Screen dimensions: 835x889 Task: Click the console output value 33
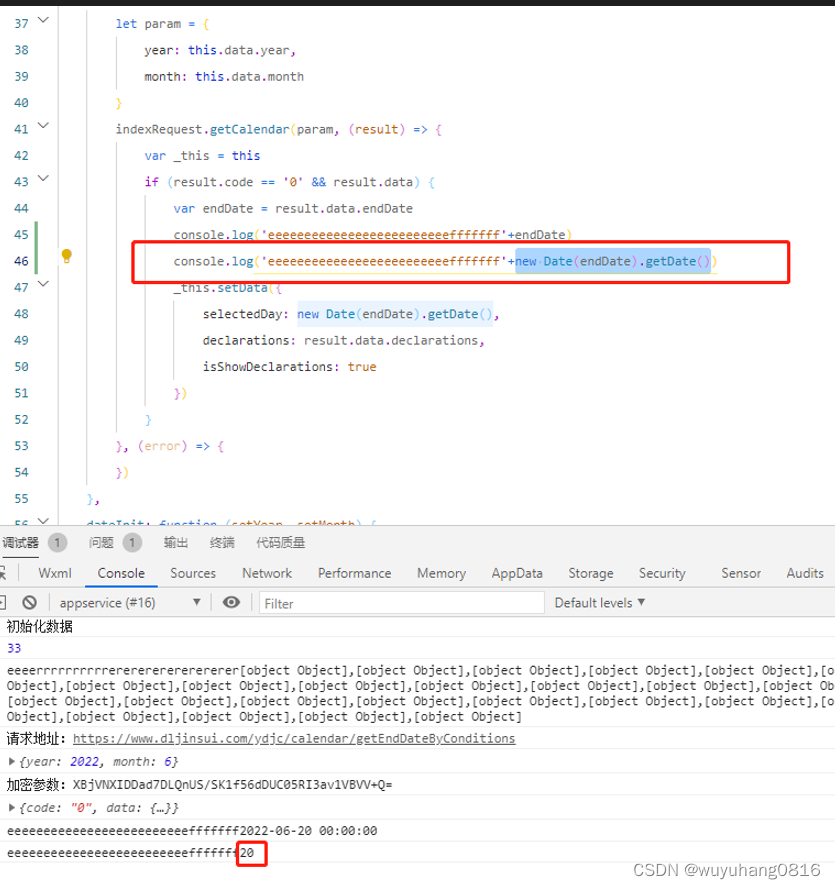point(14,648)
